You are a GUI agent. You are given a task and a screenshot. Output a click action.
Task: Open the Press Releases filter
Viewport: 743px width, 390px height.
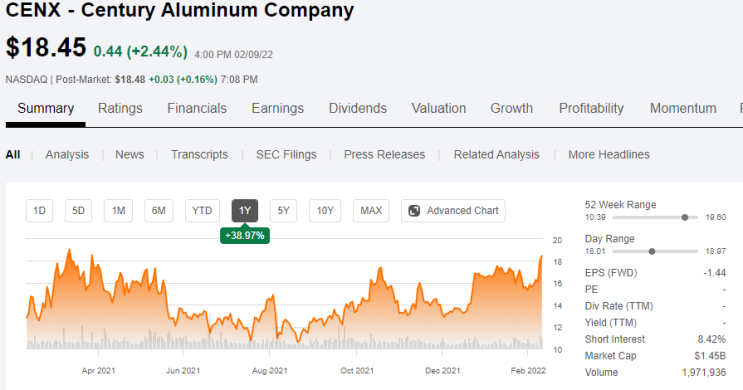click(384, 155)
